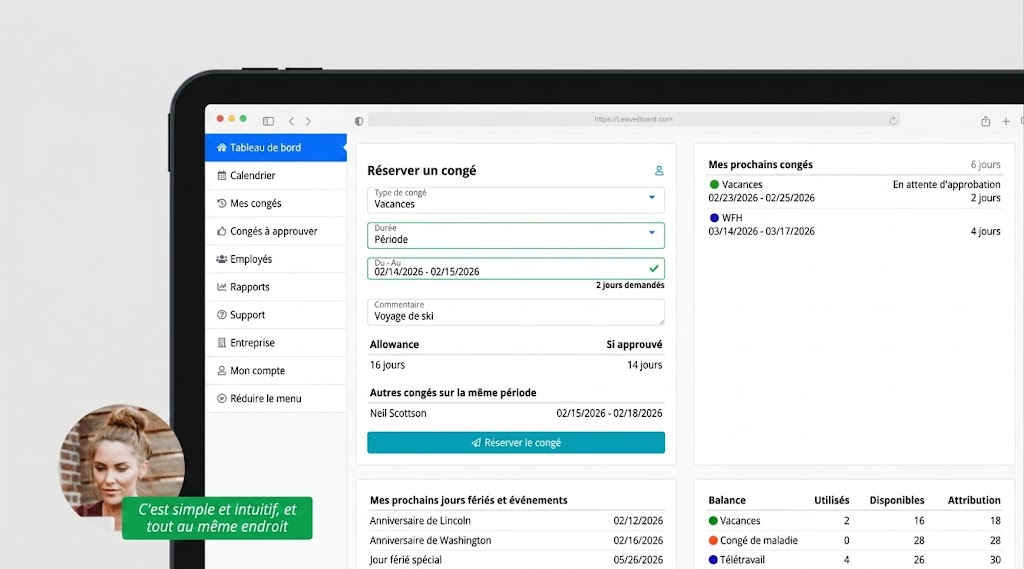Click the Anniversaire de Washington holiday row

click(x=516, y=540)
